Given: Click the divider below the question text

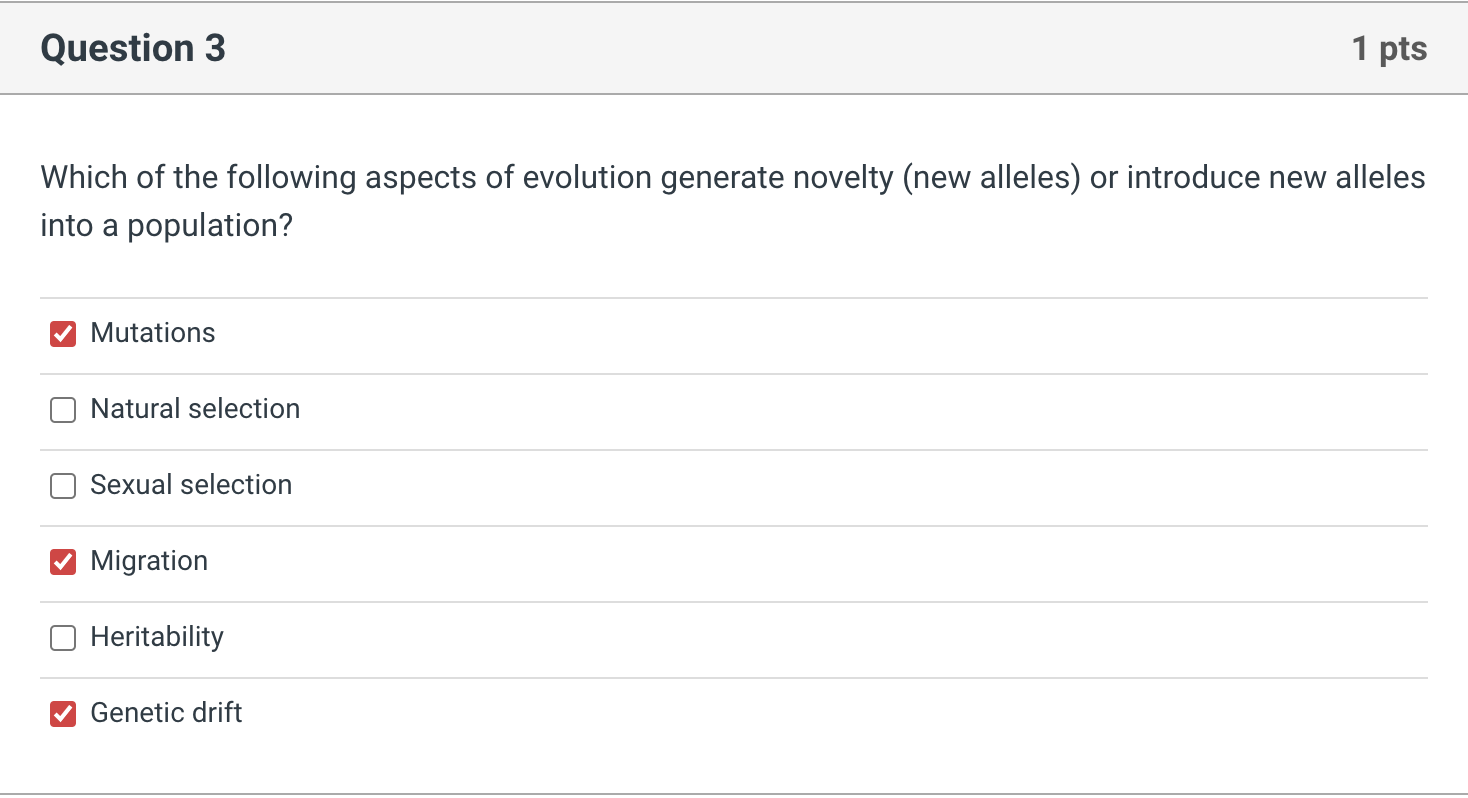Looking at the screenshot, I should (733, 297).
